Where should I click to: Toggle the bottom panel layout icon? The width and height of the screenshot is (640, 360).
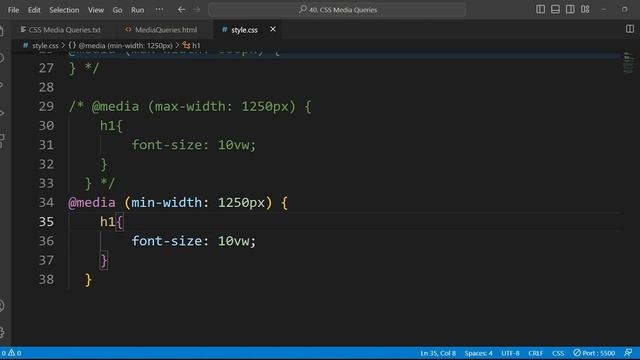point(555,9)
